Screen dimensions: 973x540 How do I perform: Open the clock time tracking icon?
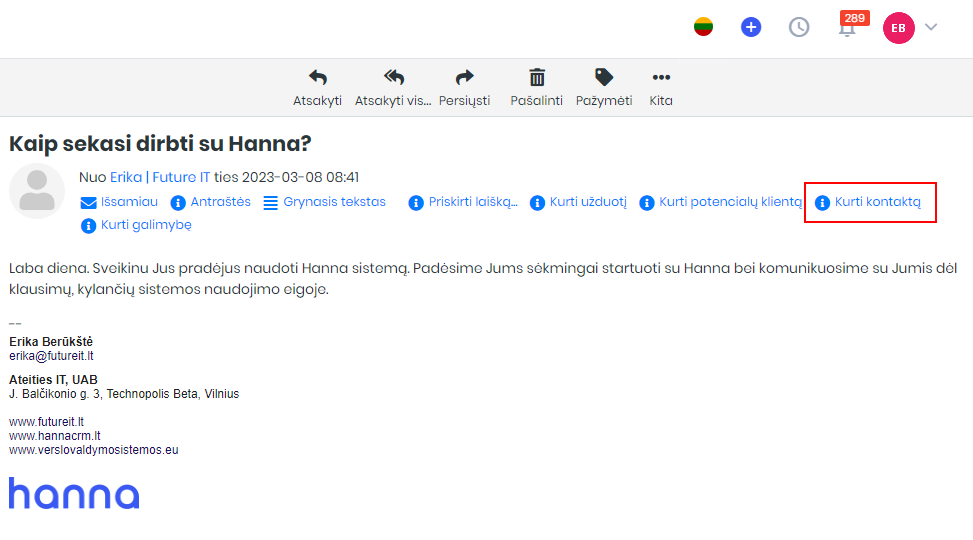tap(799, 27)
